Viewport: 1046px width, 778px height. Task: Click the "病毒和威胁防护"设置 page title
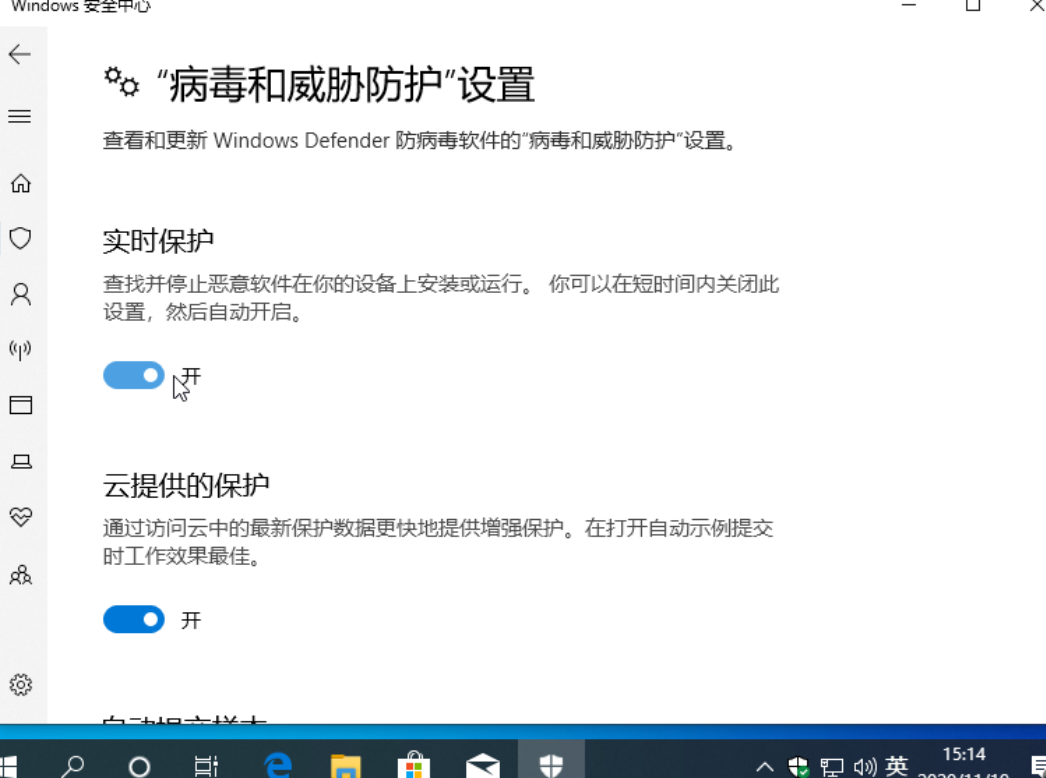pyautogui.click(x=346, y=85)
